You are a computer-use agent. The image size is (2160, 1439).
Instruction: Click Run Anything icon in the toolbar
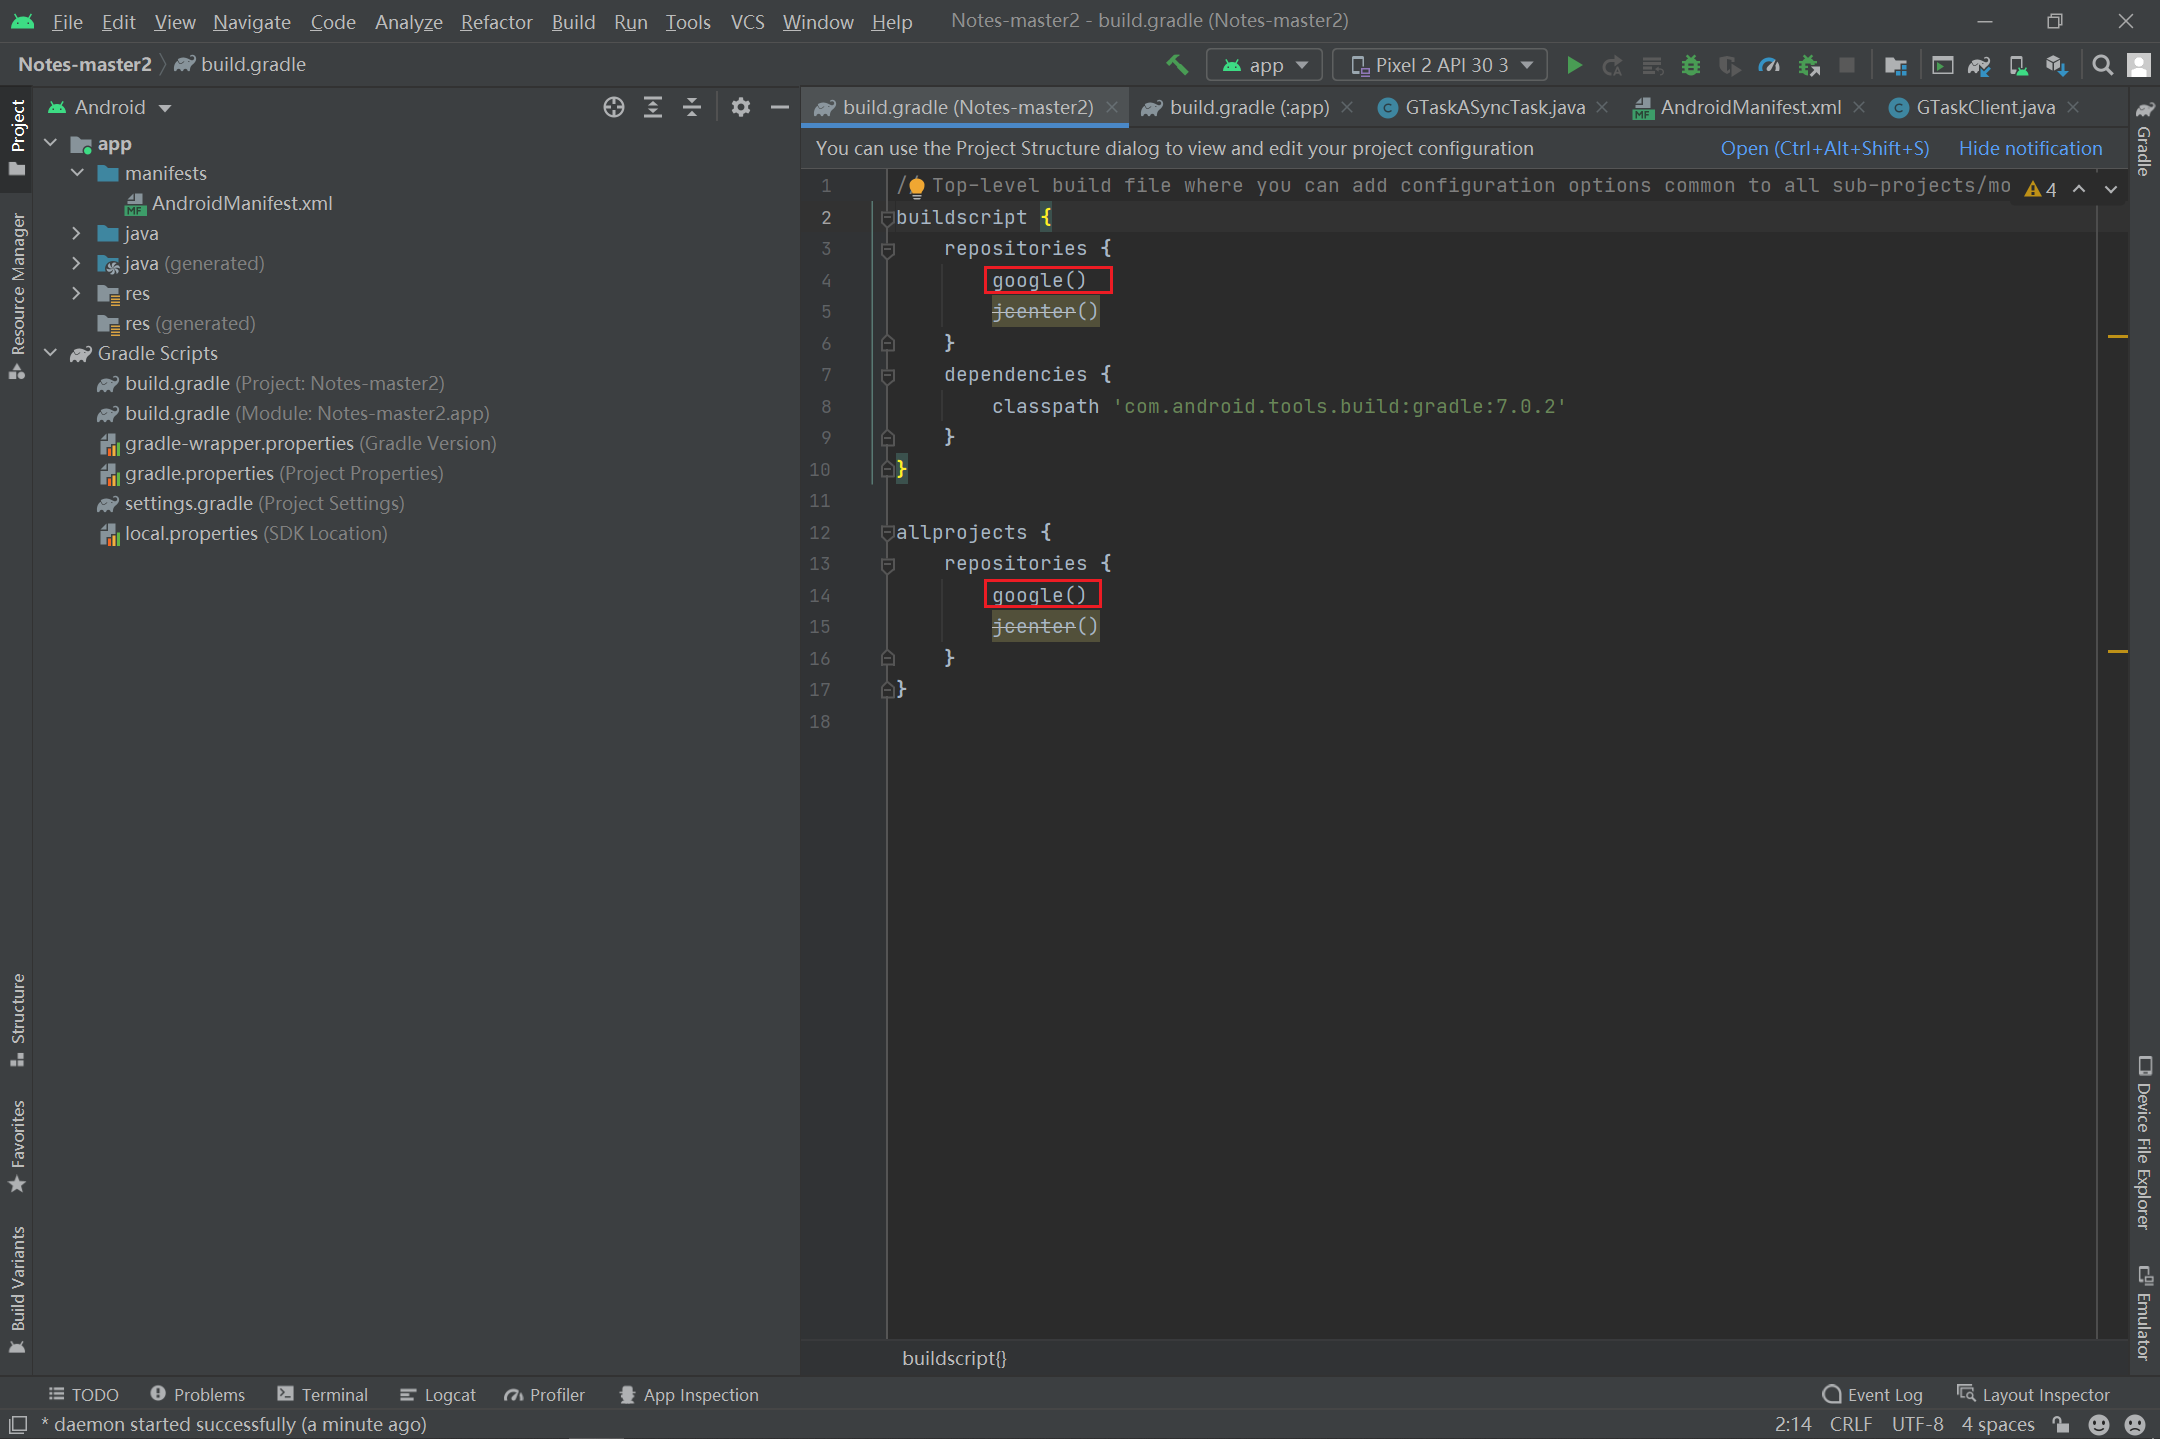1942,65
